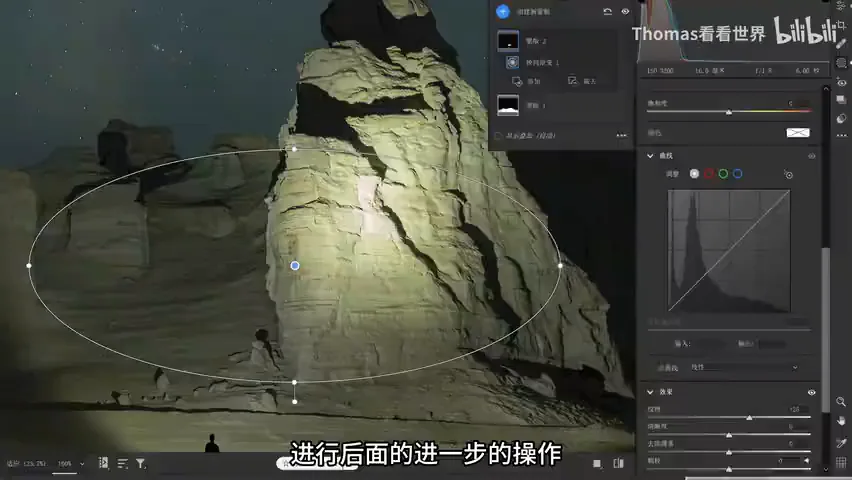The image size is (852, 480).
Task: Open the Snapshots icon in tool strip
Action: click(x=841, y=100)
